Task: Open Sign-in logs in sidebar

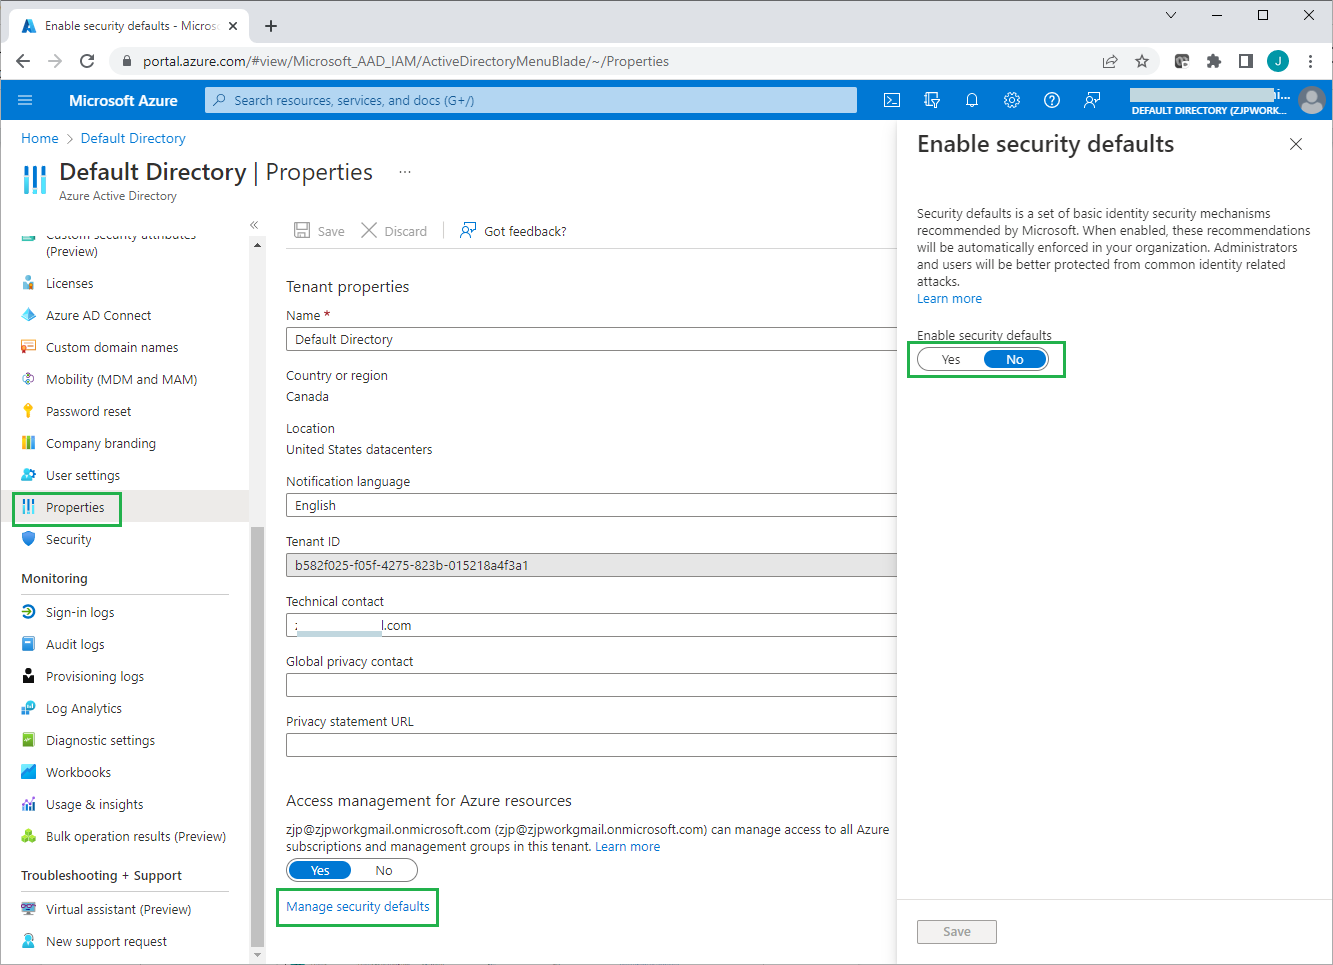Action: coord(80,613)
